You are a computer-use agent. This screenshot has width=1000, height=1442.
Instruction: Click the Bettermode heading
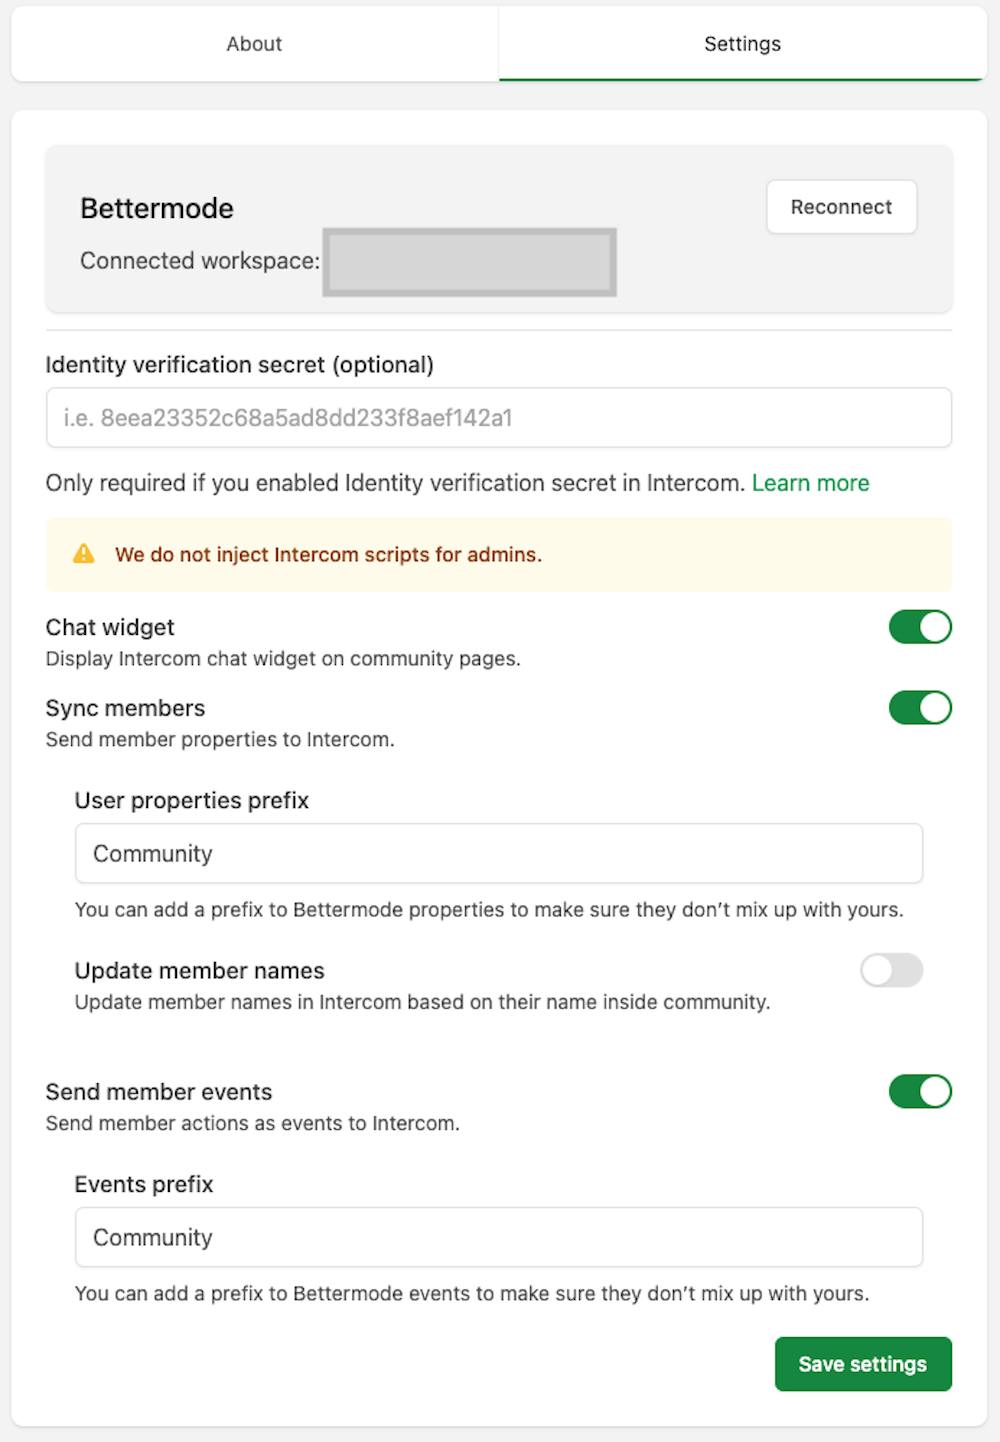point(157,208)
